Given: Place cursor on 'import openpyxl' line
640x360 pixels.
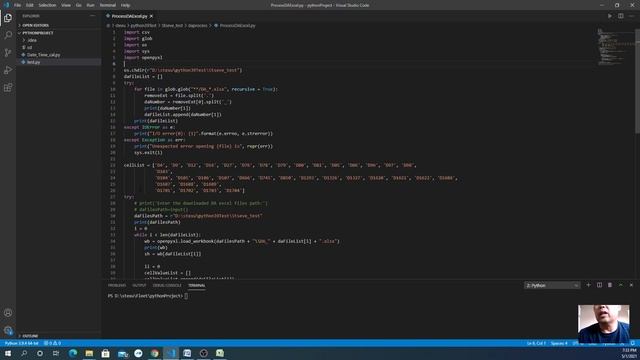Looking at the screenshot, I should [143, 58].
